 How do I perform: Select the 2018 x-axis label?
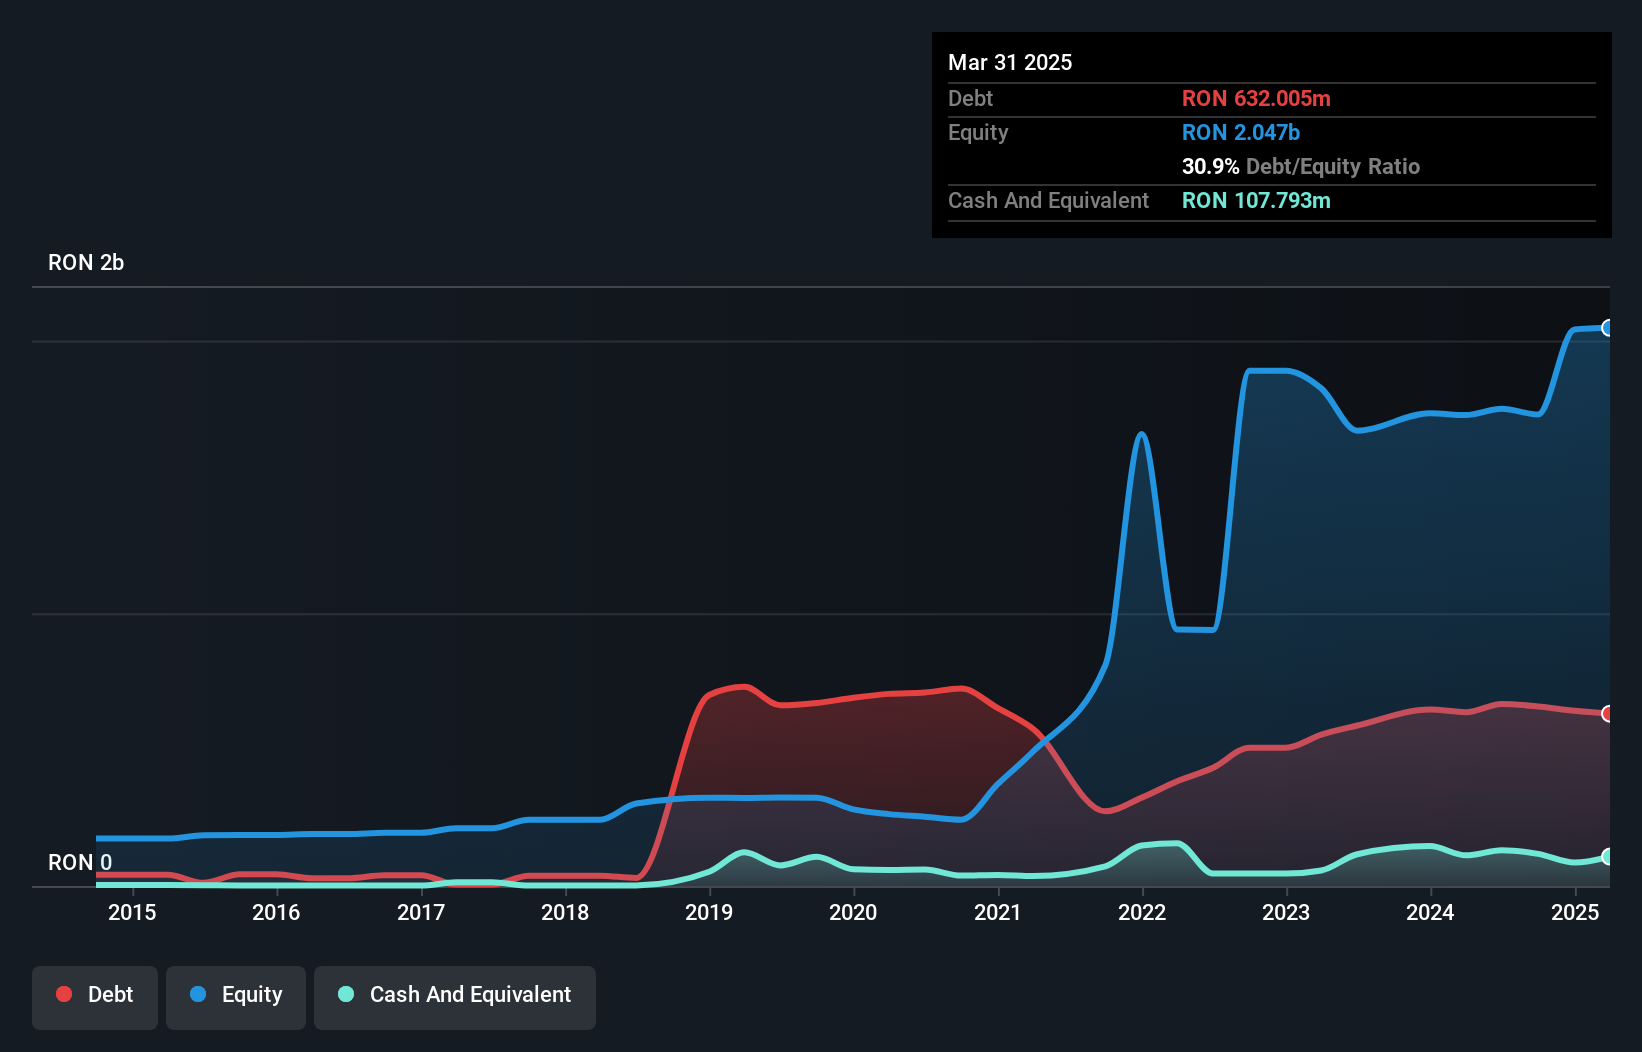click(x=565, y=912)
